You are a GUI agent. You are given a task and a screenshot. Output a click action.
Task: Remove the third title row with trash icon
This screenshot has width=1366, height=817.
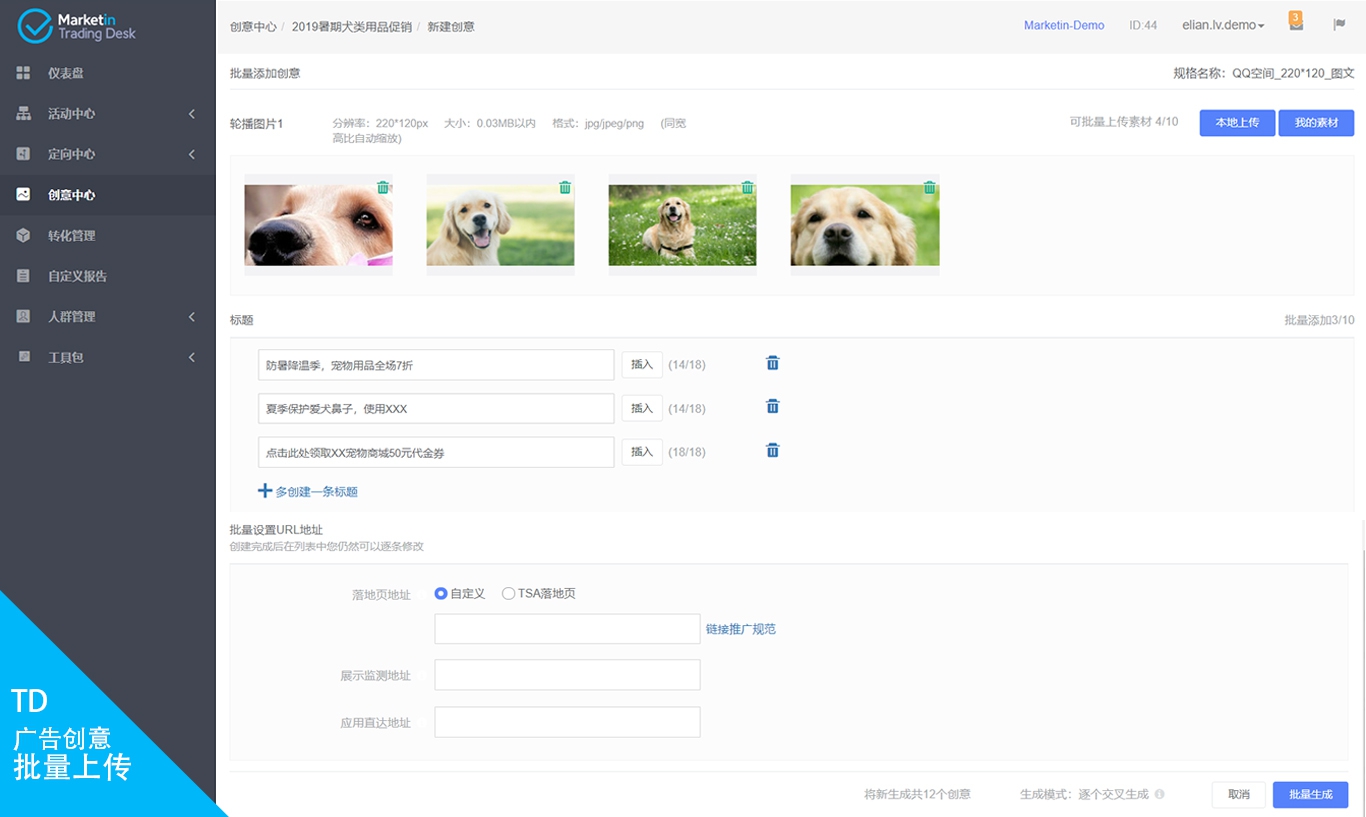point(772,451)
